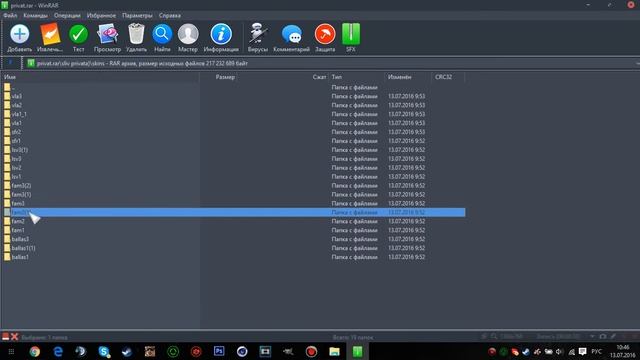The height and width of the screenshot is (360, 640).
Task: Convert archive using the SFX icon
Action: (x=351, y=38)
